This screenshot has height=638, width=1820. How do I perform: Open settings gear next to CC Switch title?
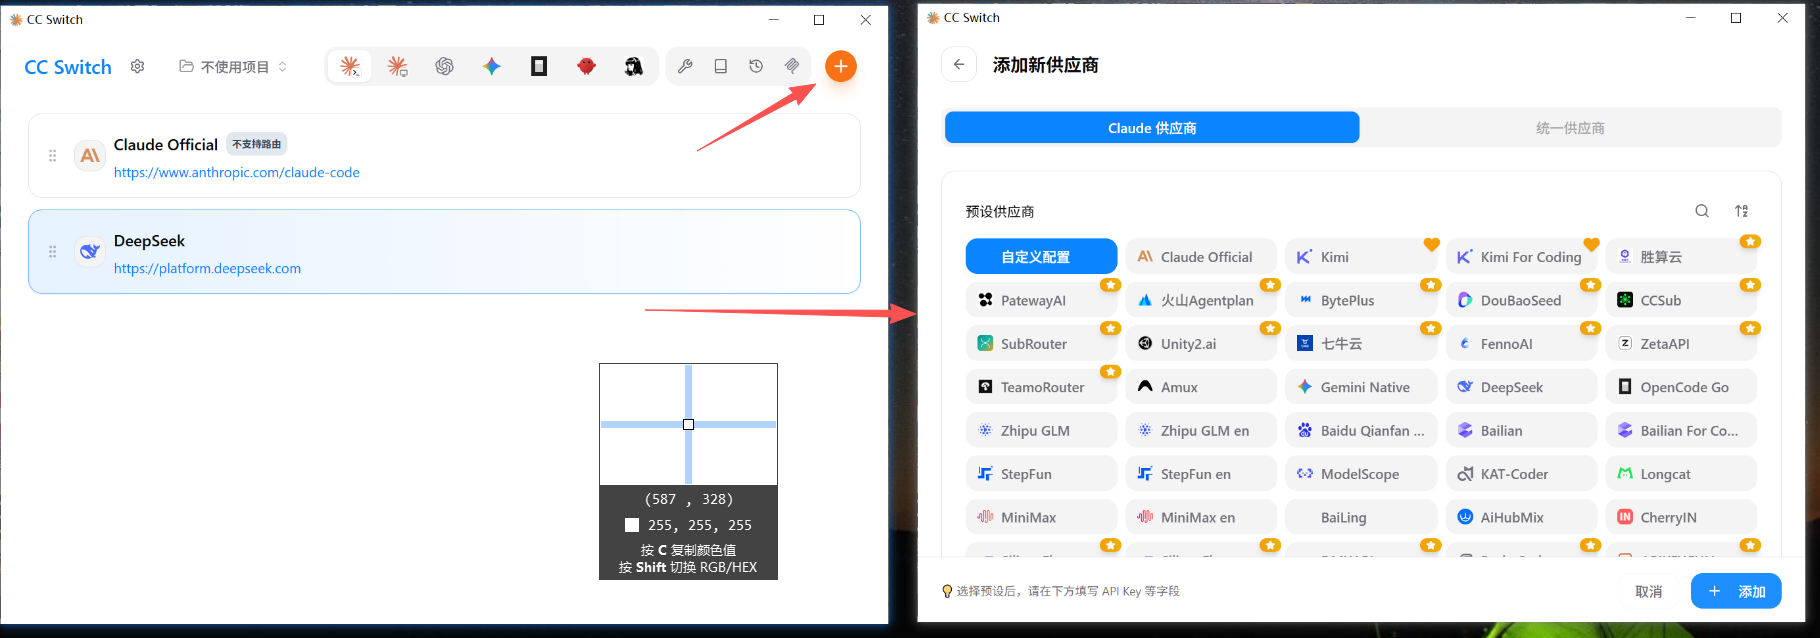coord(138,66)
